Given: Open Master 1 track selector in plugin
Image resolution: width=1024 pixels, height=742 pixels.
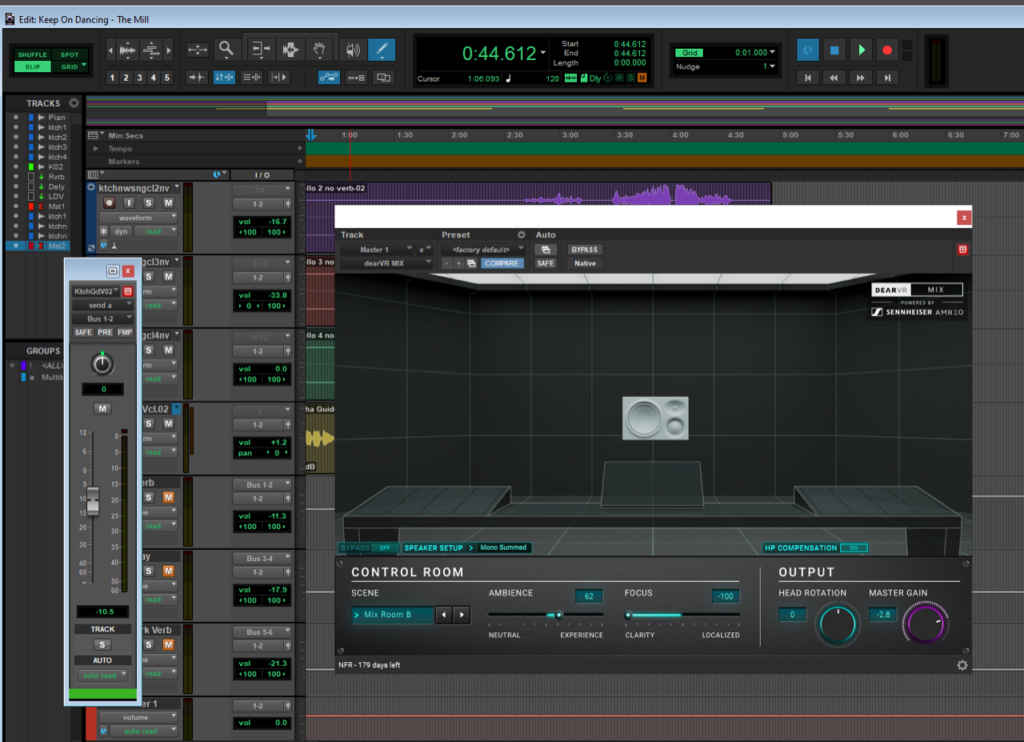Looking at the screenshot, I should click(377, 250).
